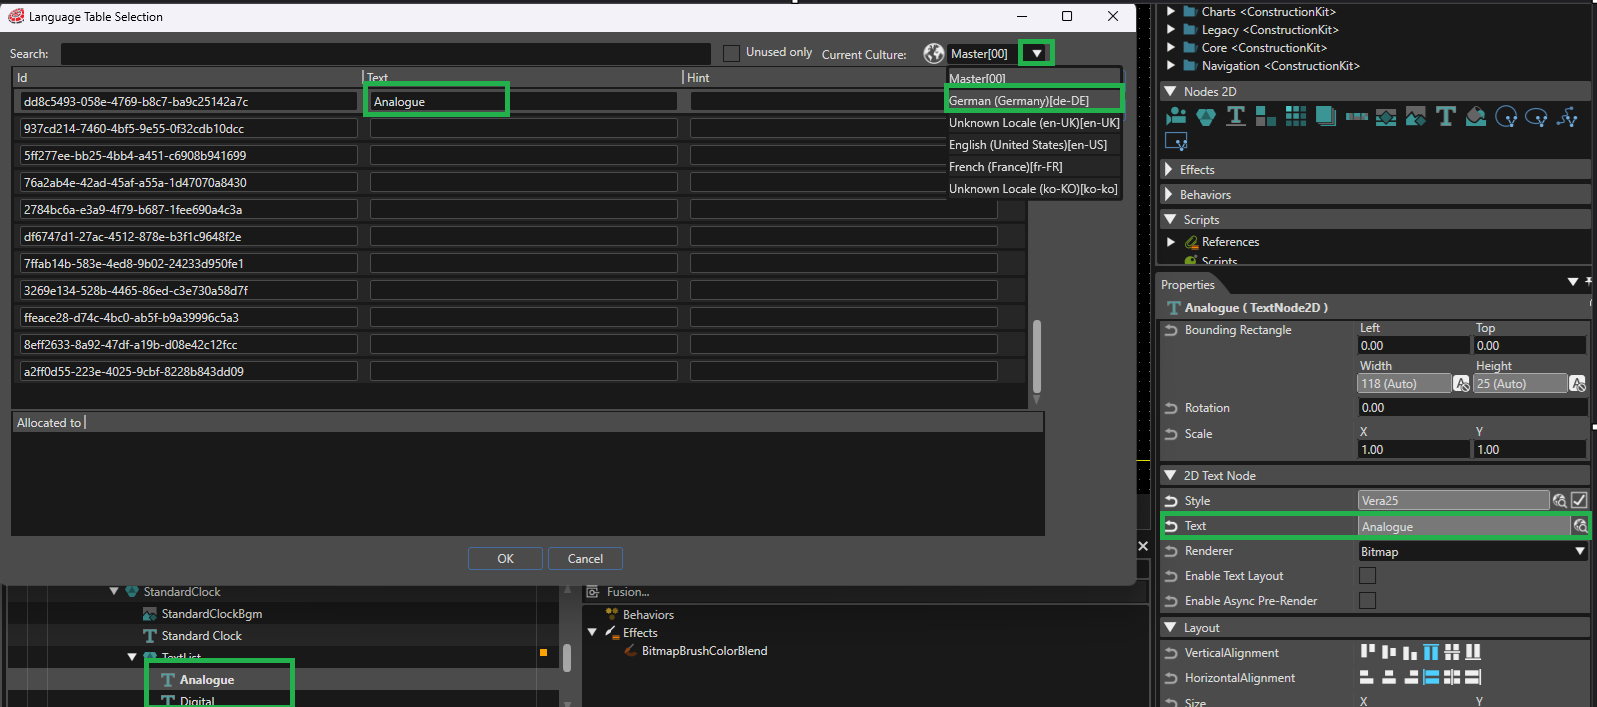Click the language table vertical scrollbar

tap(1037, 356)
